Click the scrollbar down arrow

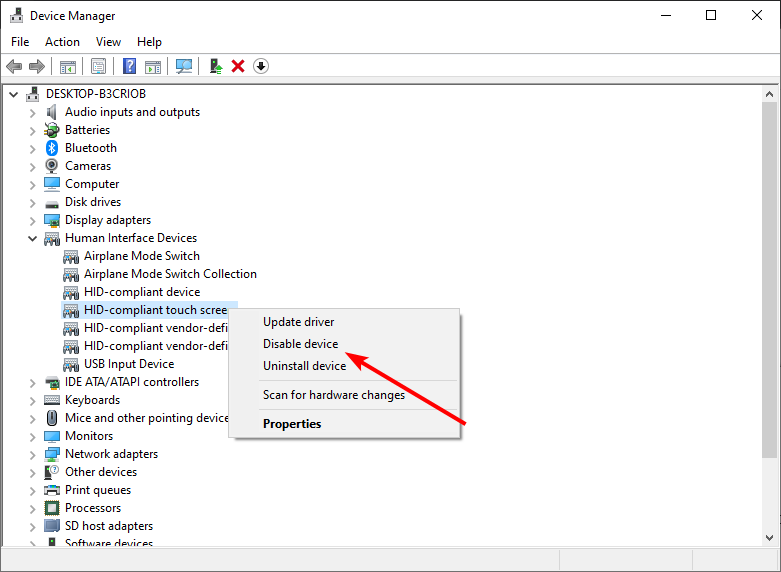[769, 538]
